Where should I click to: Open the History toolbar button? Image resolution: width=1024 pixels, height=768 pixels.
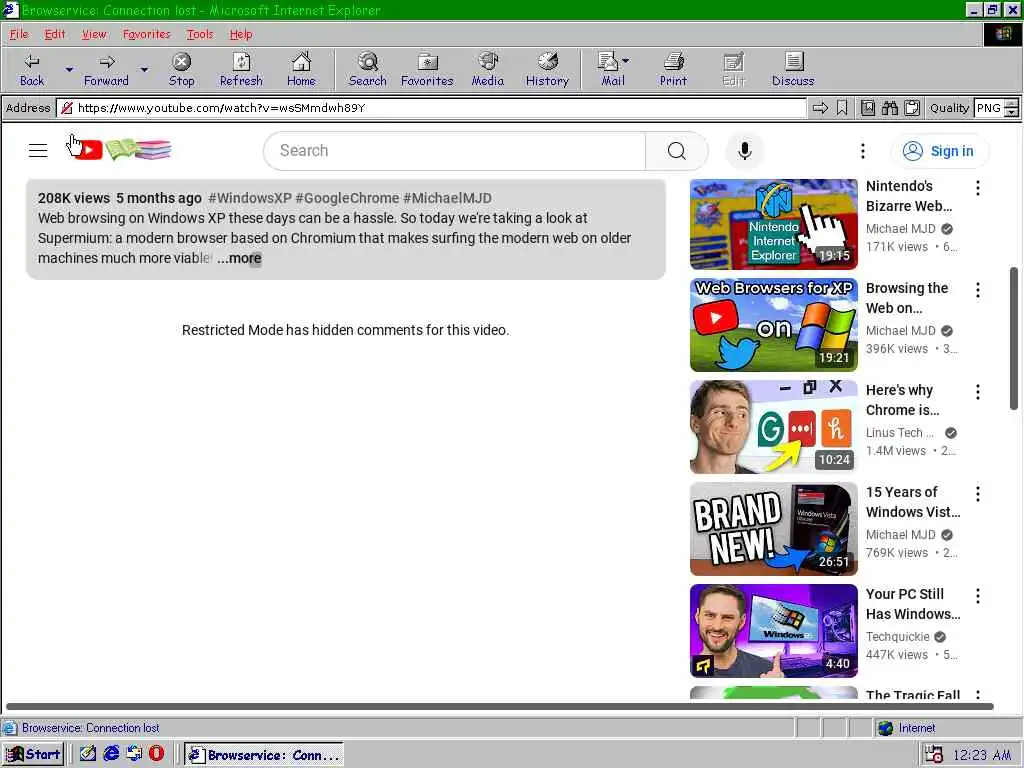(x=547, y=70)
